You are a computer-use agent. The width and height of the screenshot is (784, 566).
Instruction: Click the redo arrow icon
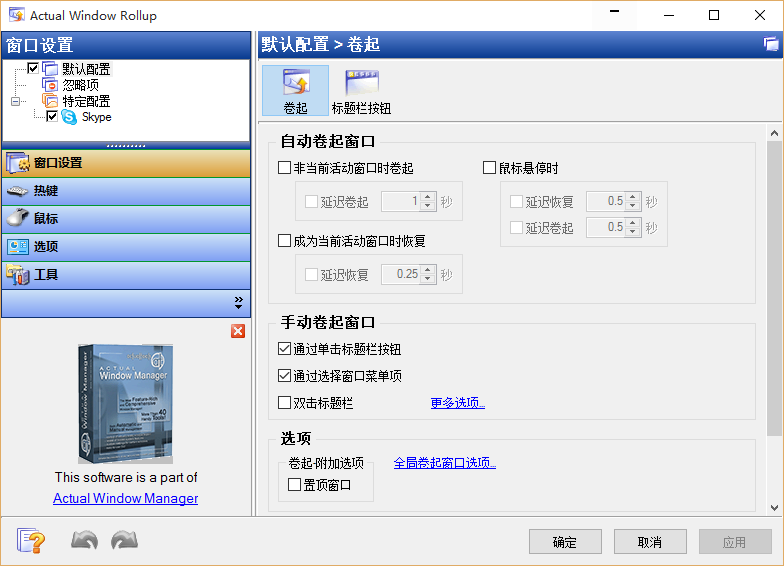[124, 541]
